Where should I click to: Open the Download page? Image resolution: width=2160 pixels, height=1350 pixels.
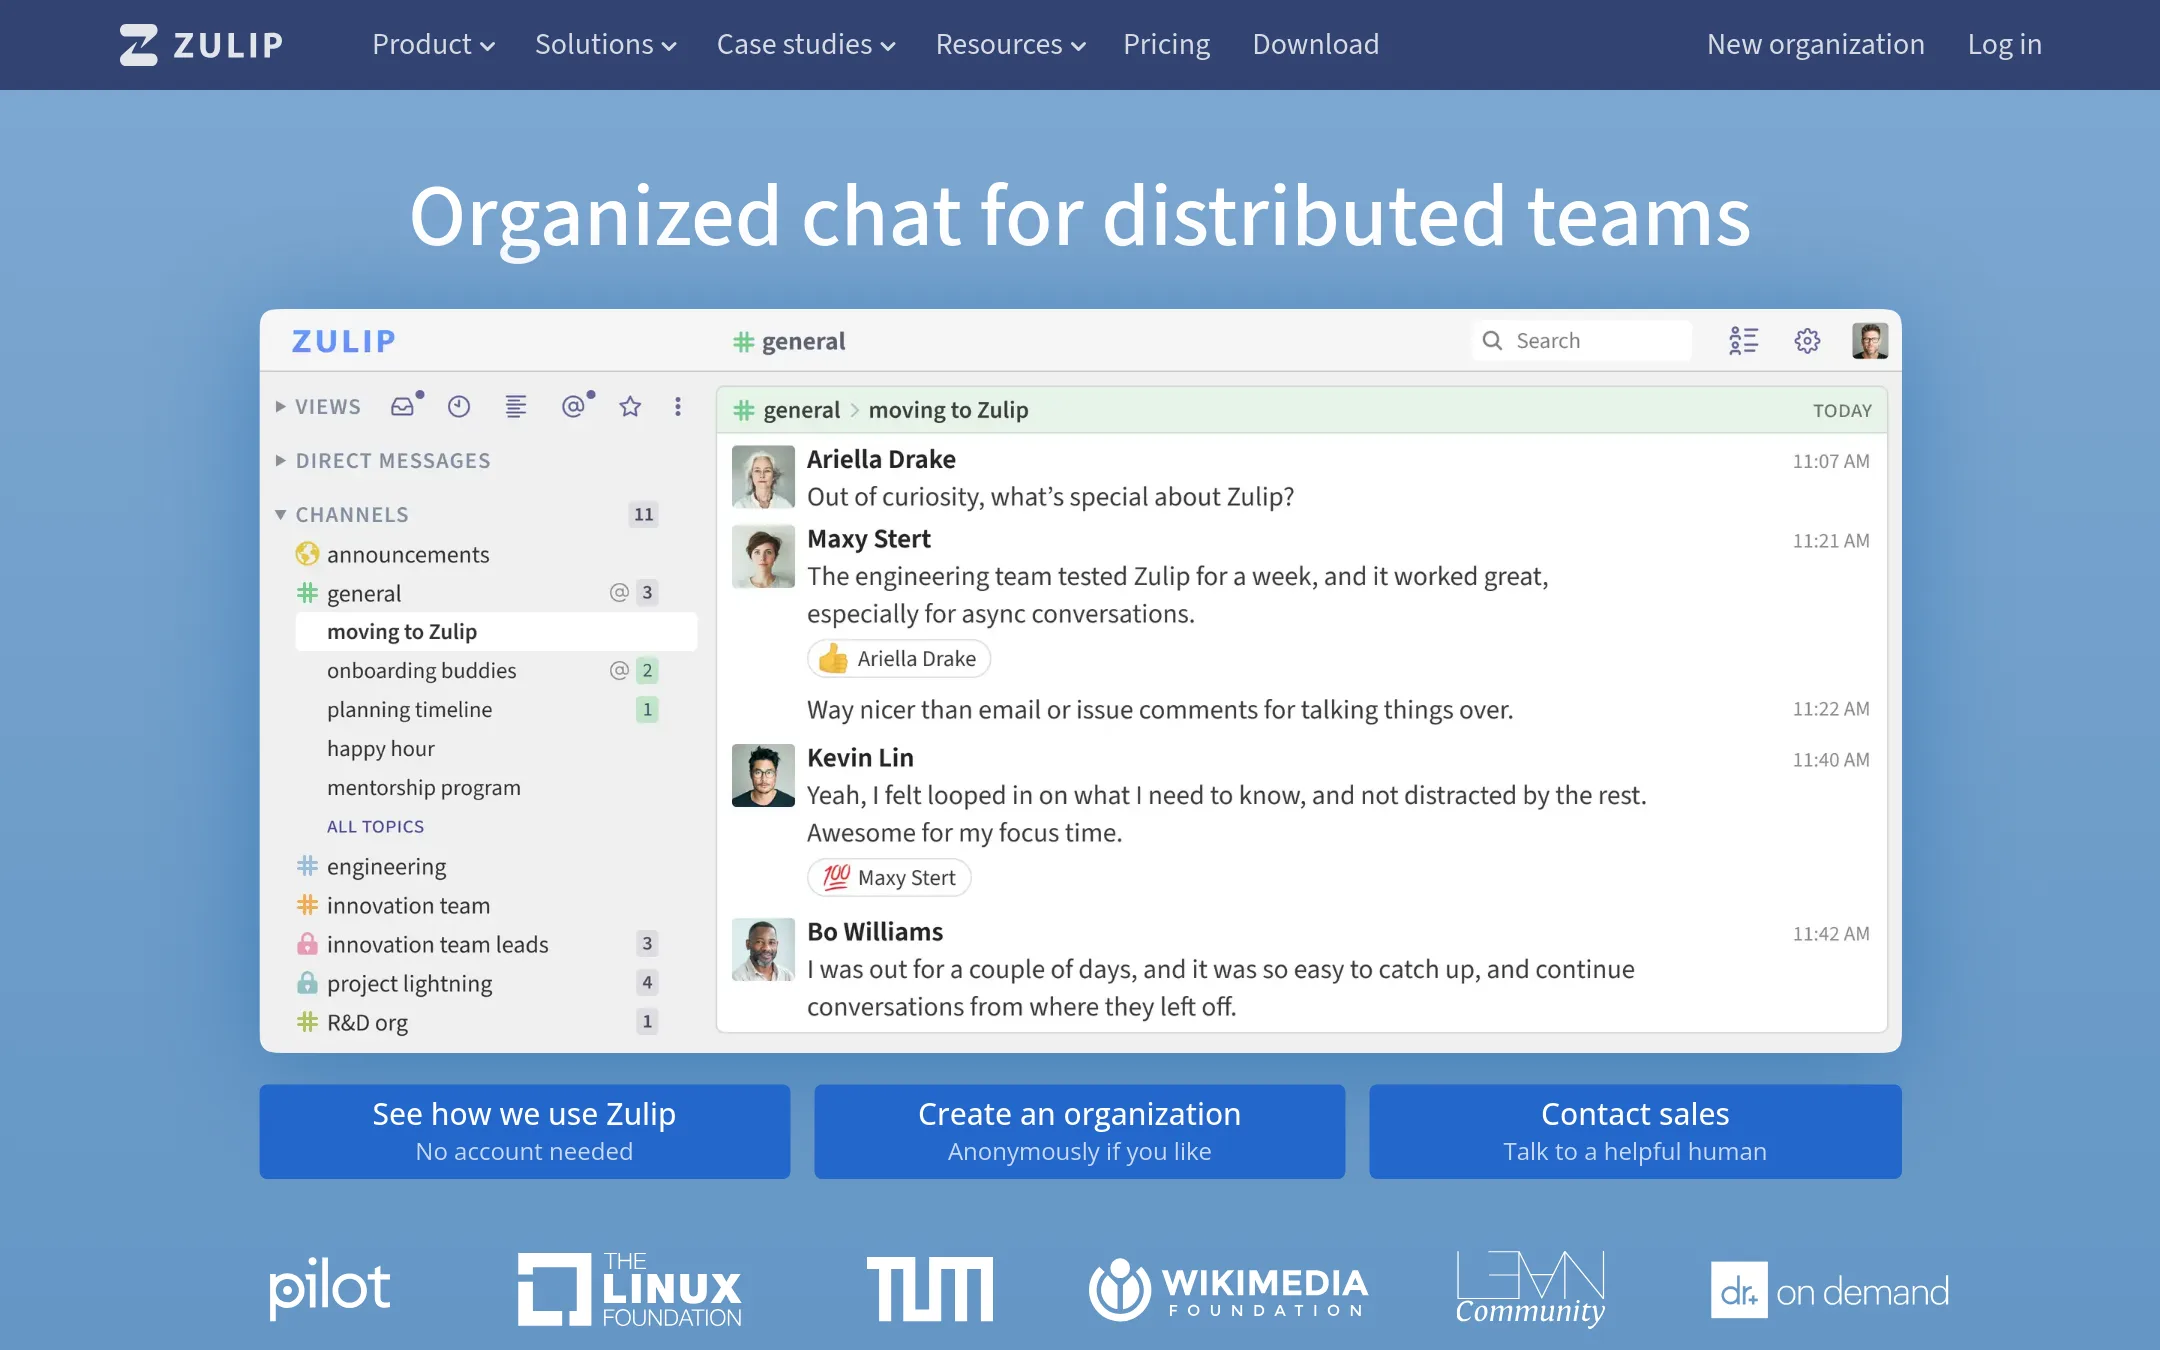click(1315, 45)
